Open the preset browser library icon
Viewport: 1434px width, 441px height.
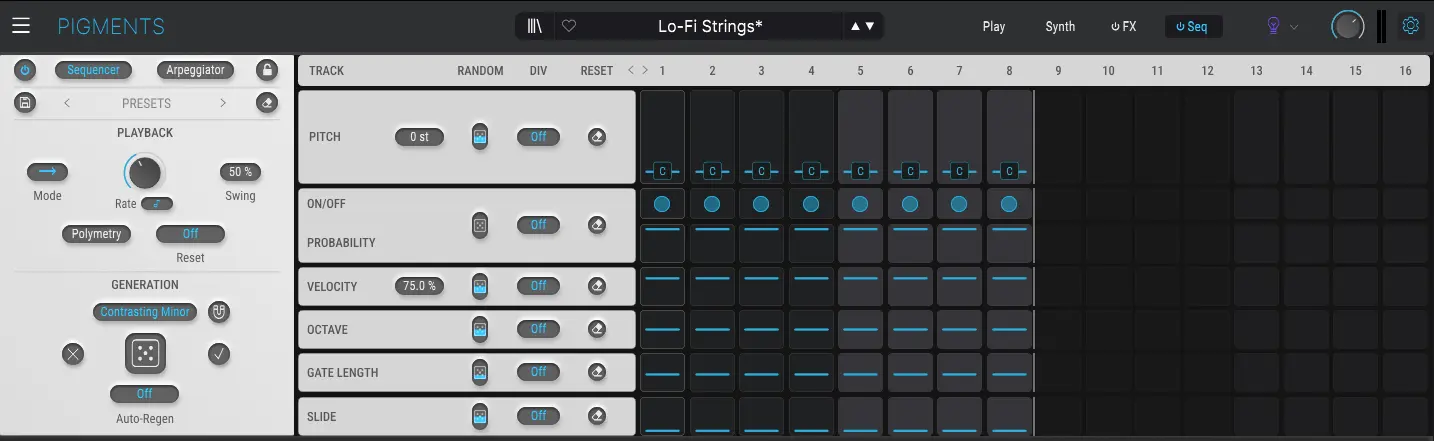(536, 27)
